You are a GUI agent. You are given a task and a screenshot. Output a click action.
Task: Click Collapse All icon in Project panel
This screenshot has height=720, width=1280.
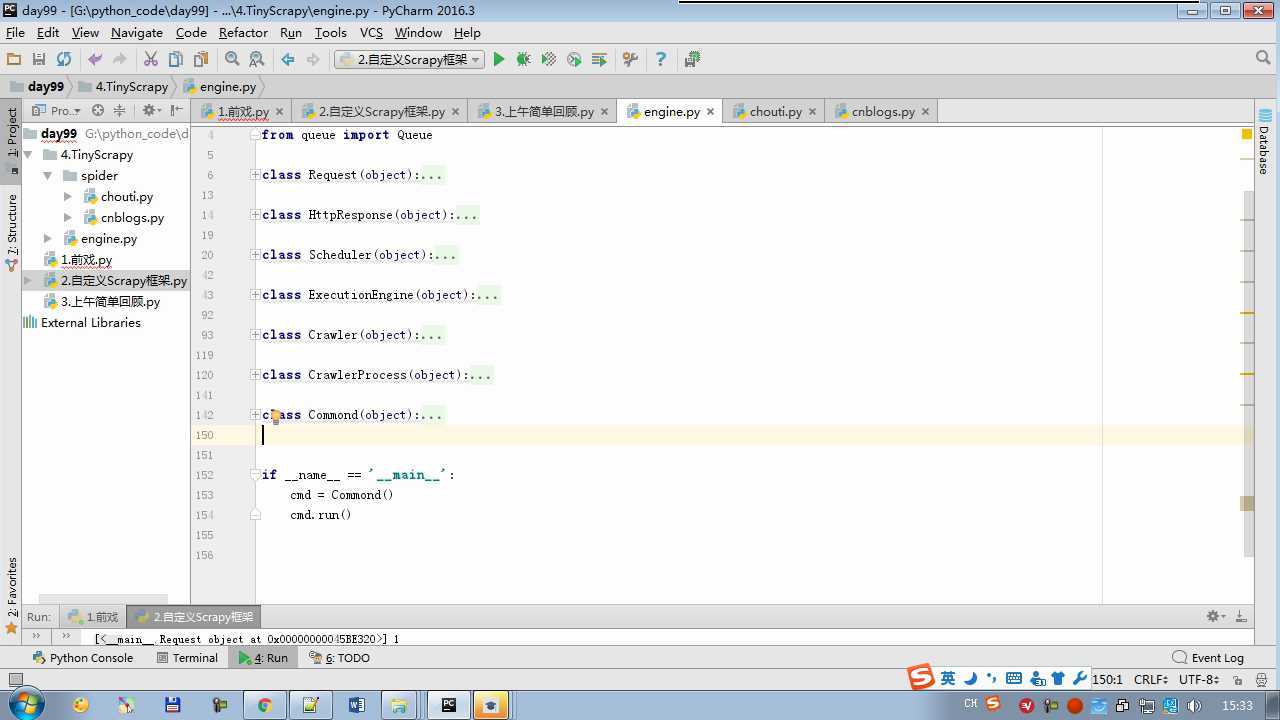pyautogui.click(x=120, y=111)
